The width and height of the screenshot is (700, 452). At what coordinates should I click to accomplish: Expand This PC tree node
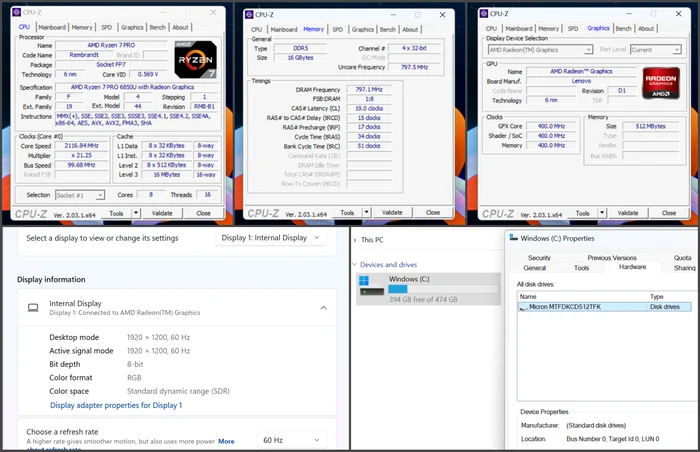(x=355, y=240)
